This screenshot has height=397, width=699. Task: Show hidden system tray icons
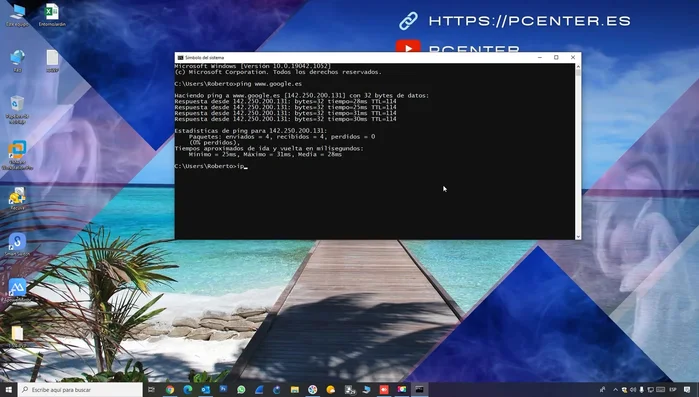coord(615,389)
